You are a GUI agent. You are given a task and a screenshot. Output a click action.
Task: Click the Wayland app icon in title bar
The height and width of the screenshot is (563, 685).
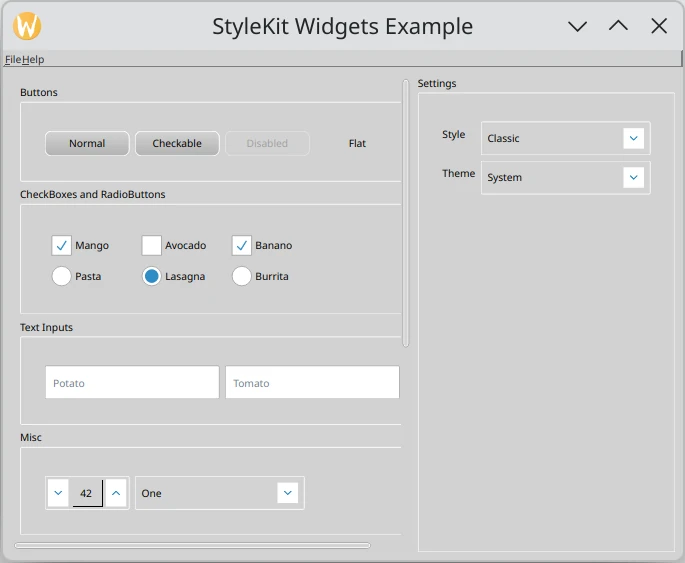[x=27, y=26]
